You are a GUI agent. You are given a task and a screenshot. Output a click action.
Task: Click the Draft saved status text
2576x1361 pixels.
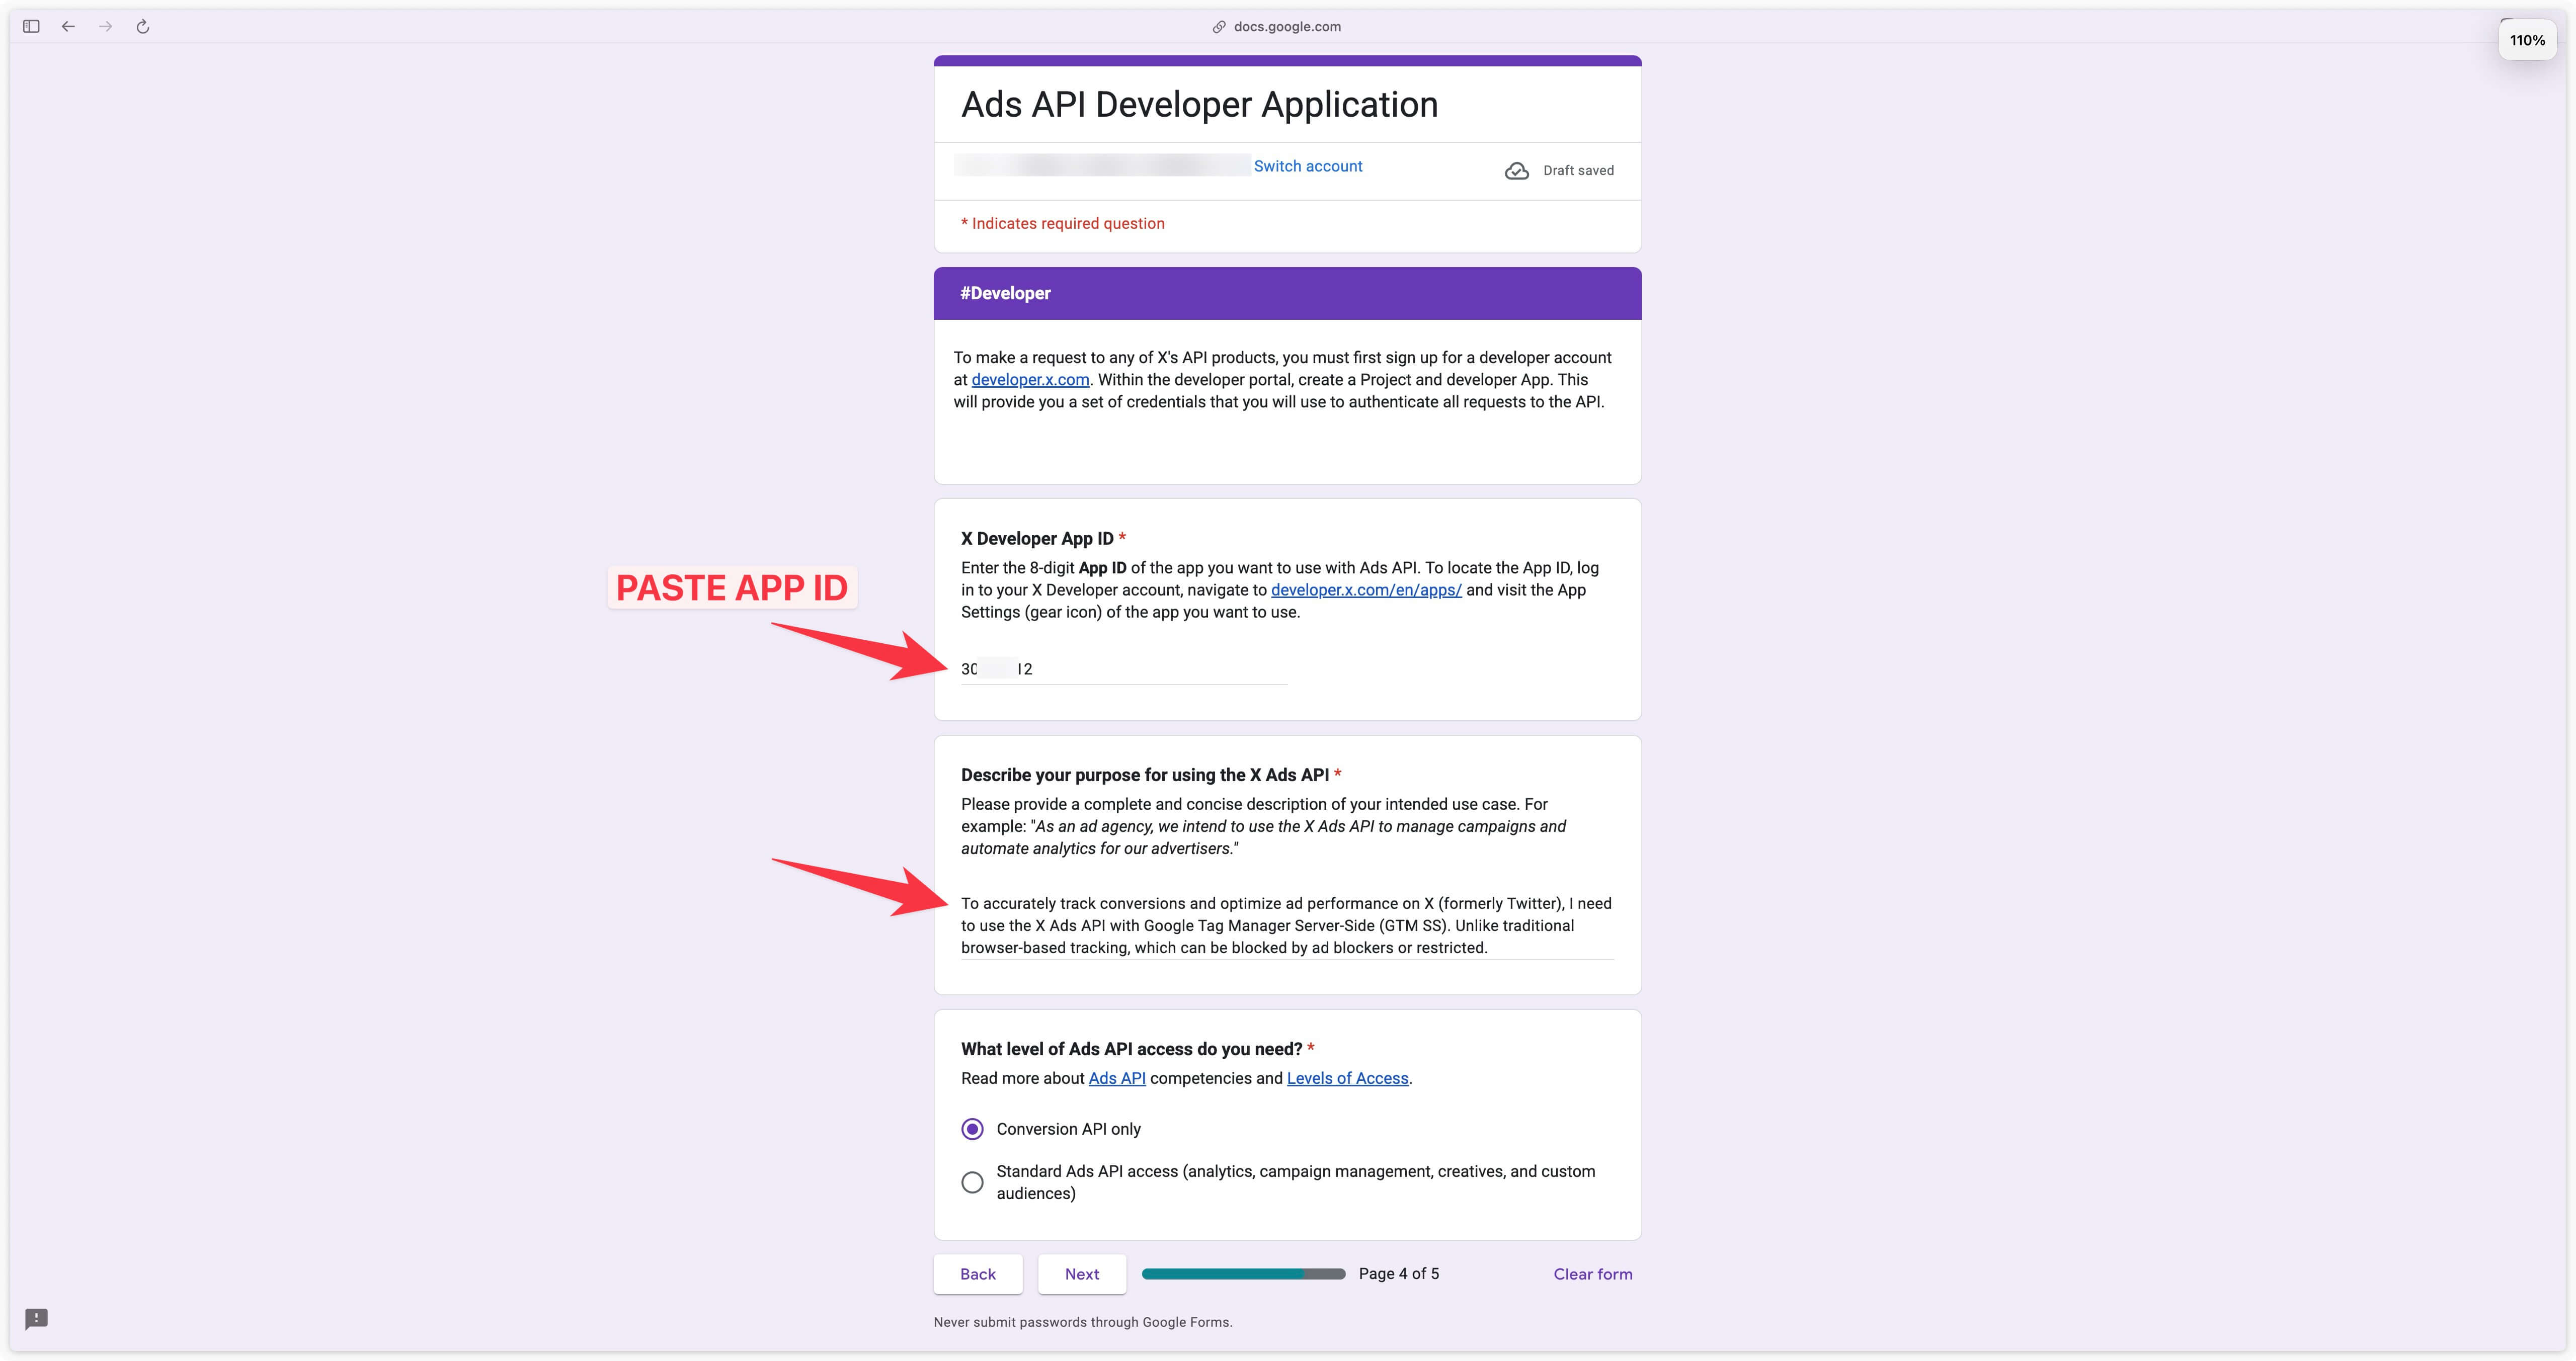(1578, 171)
